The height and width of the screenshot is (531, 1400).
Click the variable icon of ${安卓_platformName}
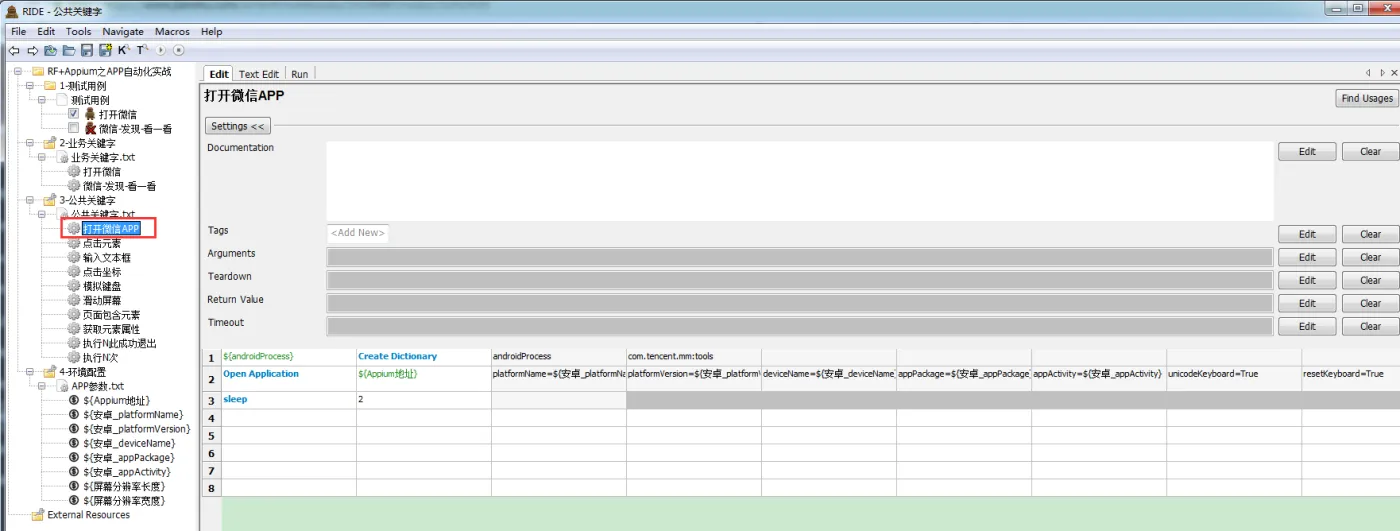click(x=74, y=414)
